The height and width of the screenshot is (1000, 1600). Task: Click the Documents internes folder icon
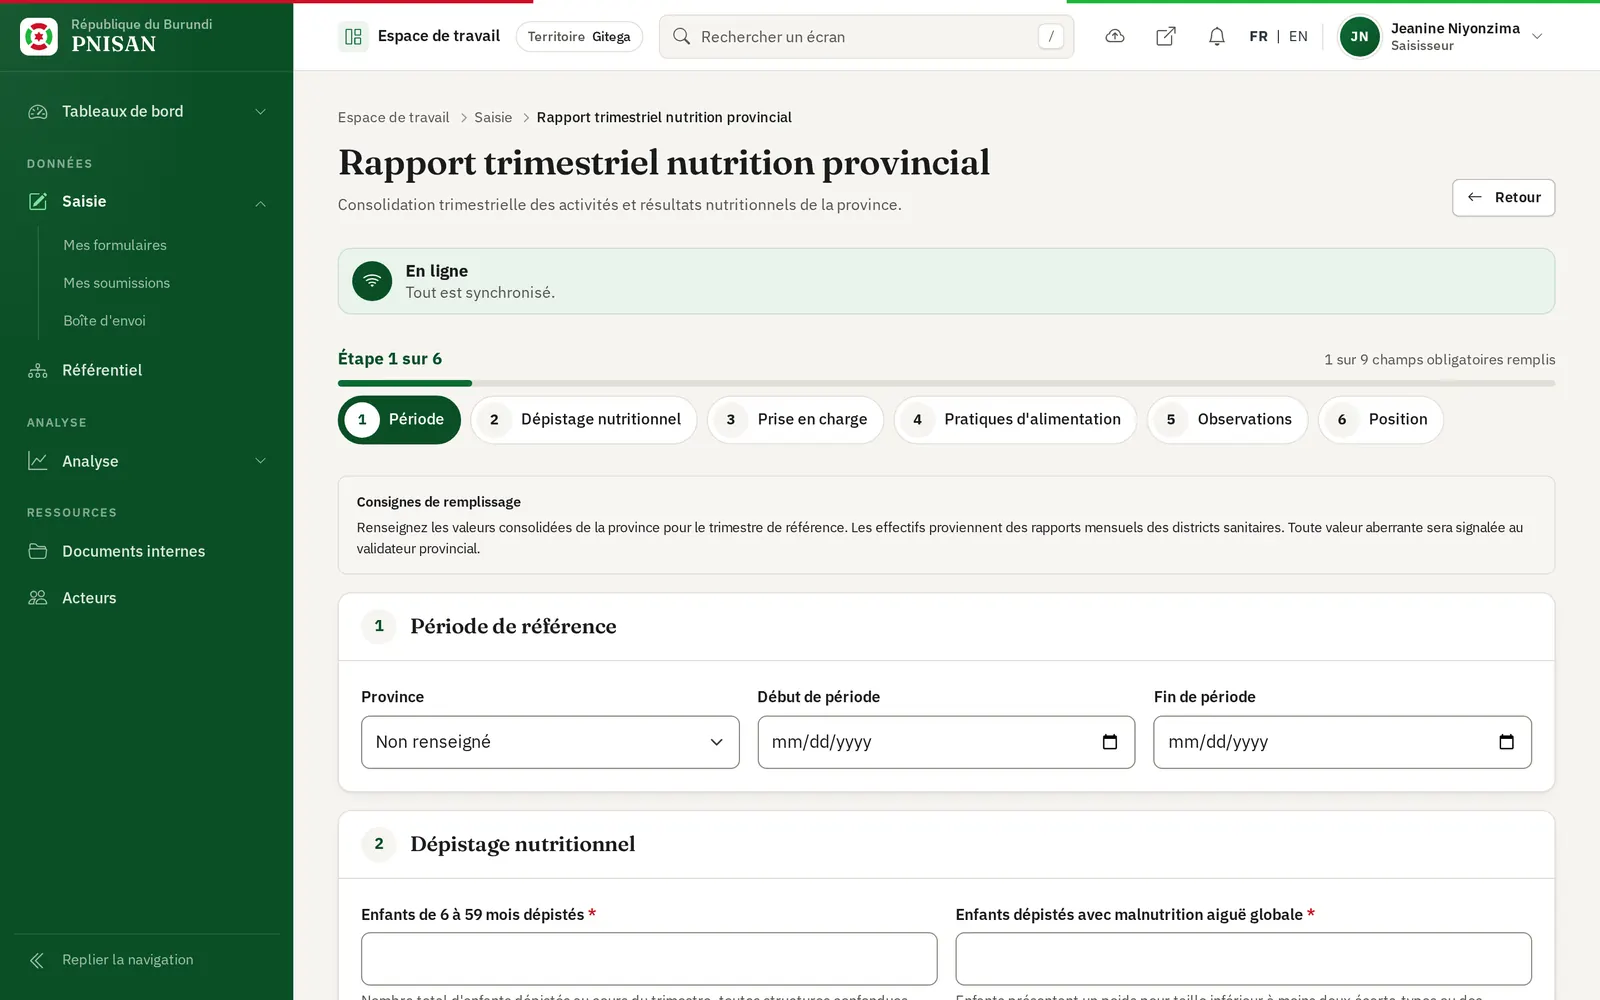tap(38, 551)
